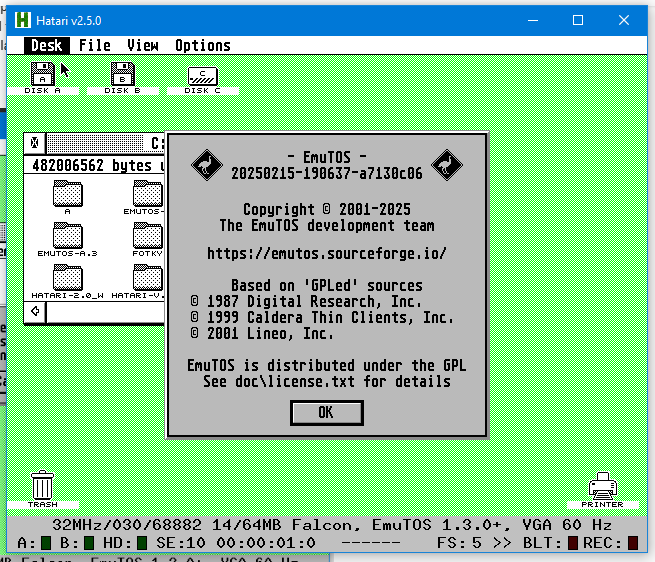Click the C: window close box

[35, 143]
